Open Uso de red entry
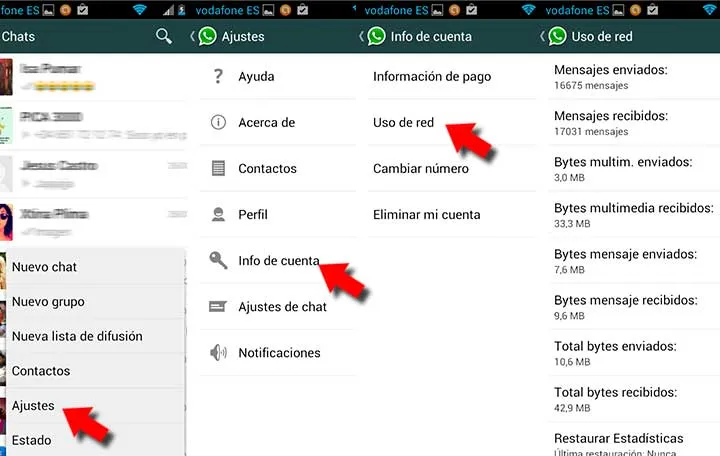This screenshot has height=456, width=720. coord(452,122)
